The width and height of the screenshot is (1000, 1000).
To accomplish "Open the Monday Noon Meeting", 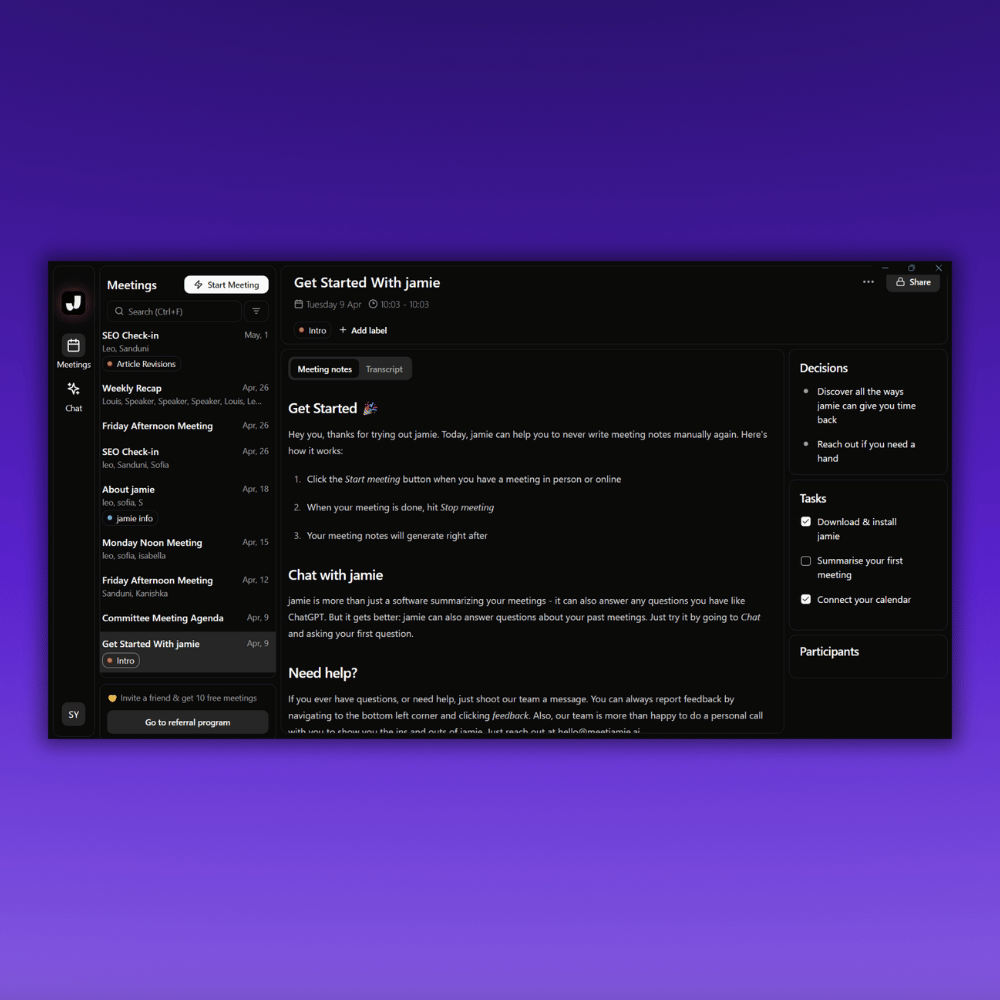I will 186,548.
